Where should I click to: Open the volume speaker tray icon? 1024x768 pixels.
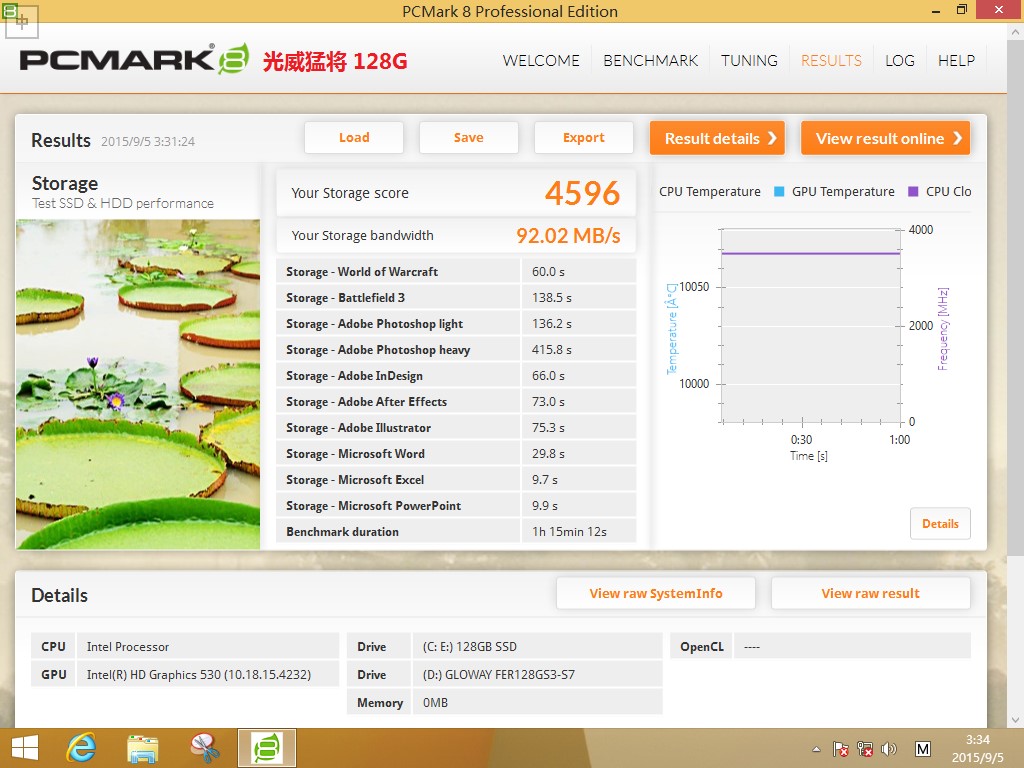(889, 749)
